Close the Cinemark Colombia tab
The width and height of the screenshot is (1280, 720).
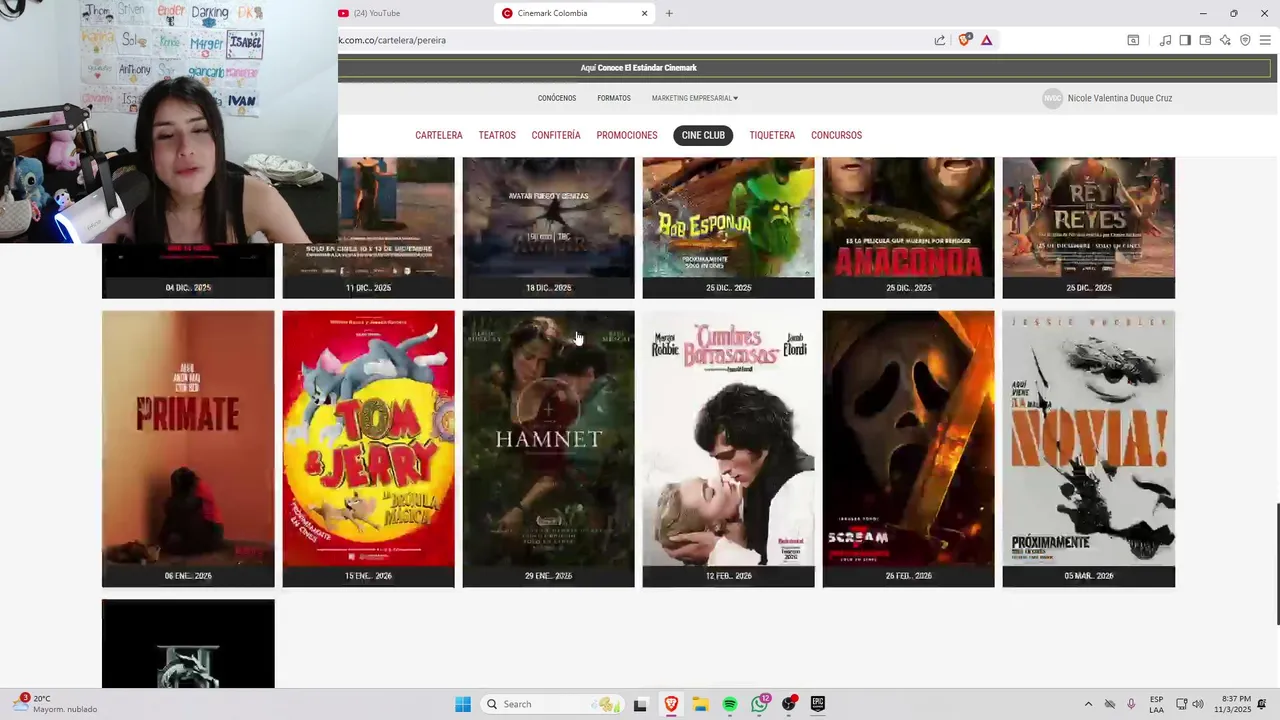point(644,13)
